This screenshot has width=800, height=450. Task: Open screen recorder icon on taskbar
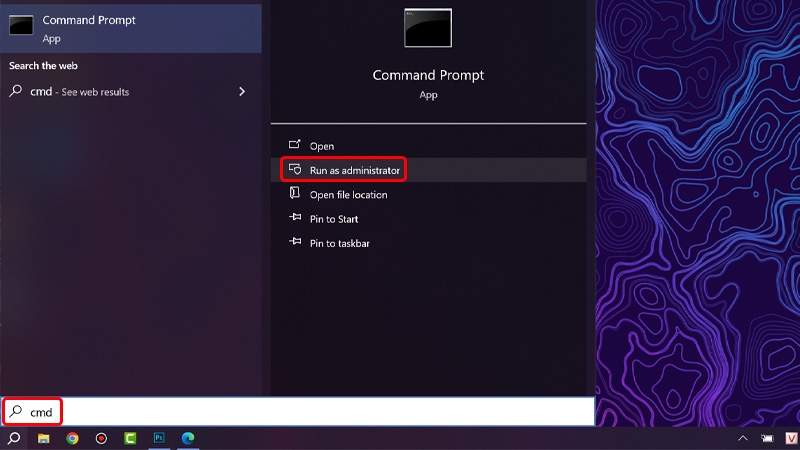coord(102,438)
